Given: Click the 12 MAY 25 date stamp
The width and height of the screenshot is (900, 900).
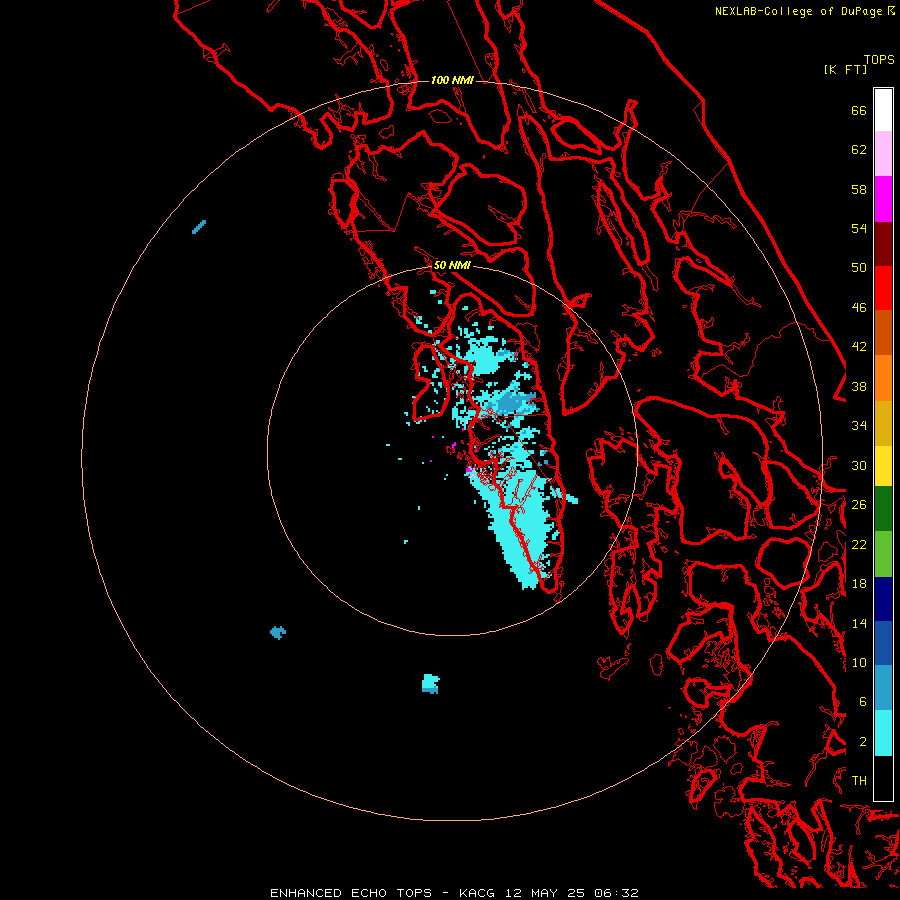Looking at the screenshot, I should pos(545,893).
